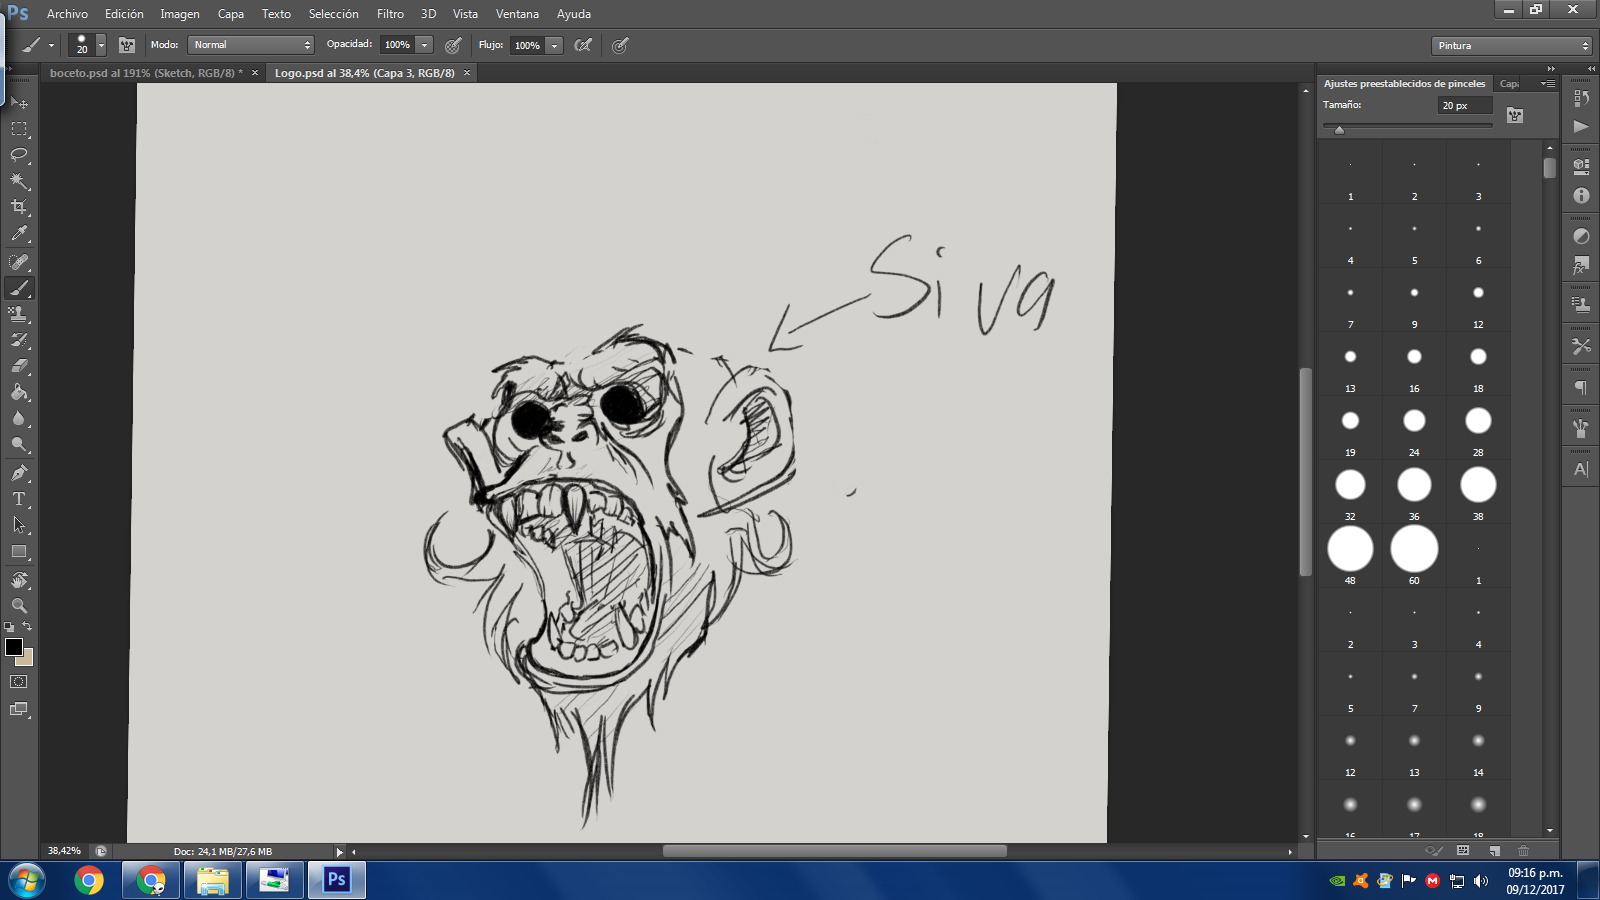Open the brush preset picker dropdown
Screen dimensions: 1600x900
[101, 45]
